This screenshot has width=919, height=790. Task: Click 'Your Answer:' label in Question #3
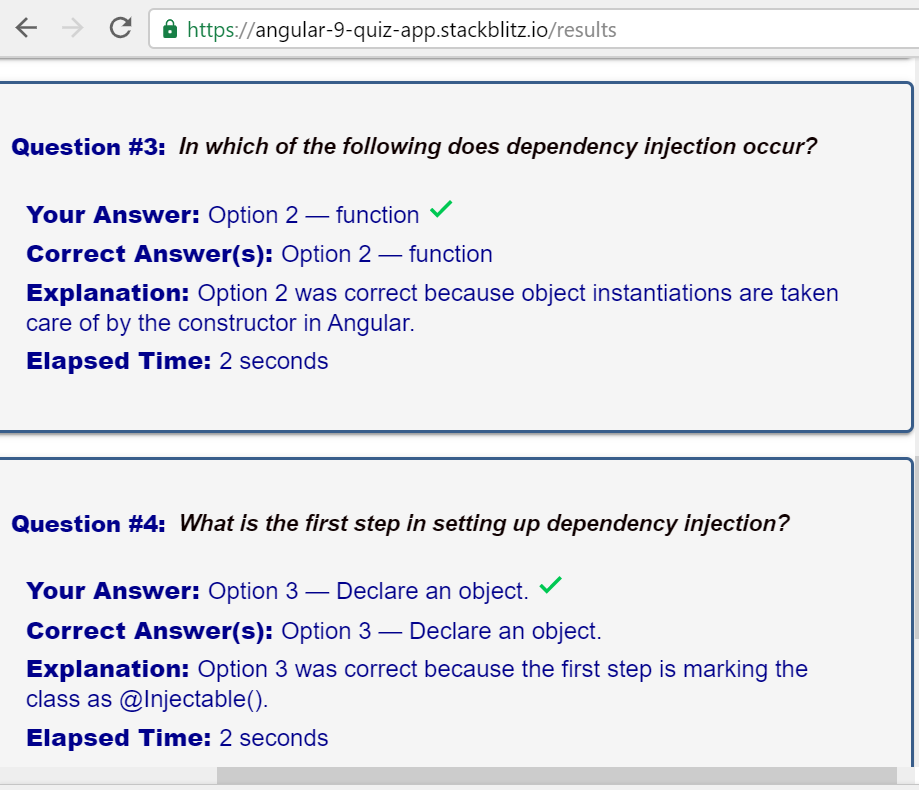[113, 215]
